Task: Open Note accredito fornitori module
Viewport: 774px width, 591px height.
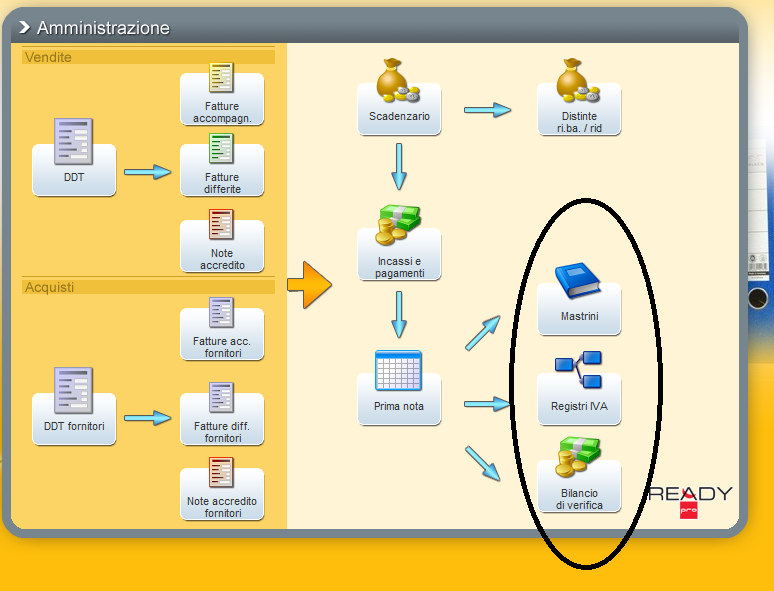Action: point(222,488)
